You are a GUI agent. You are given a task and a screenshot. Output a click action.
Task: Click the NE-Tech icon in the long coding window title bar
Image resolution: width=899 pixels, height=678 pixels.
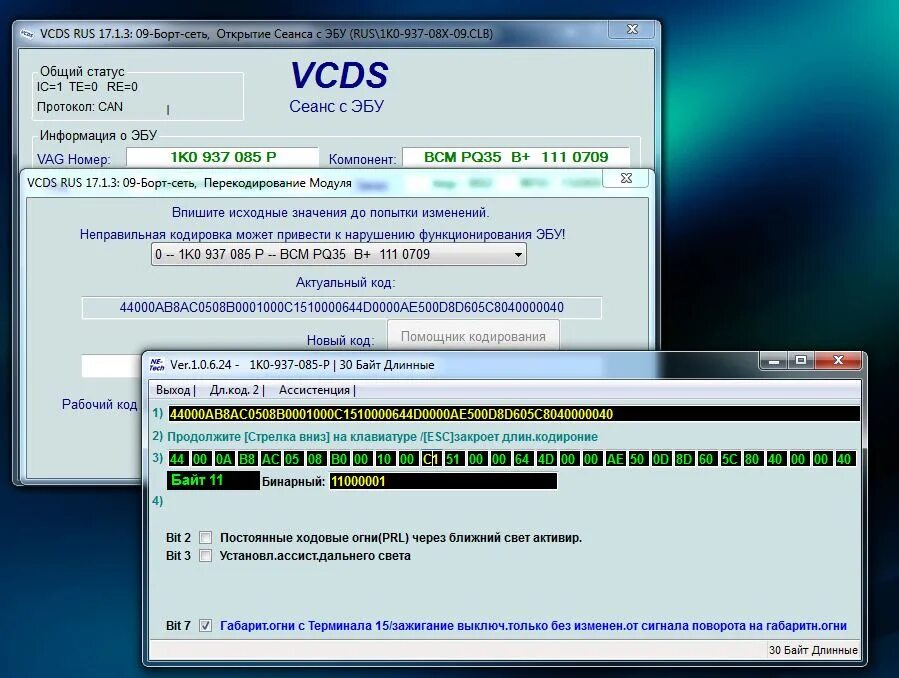click(157, 365)
